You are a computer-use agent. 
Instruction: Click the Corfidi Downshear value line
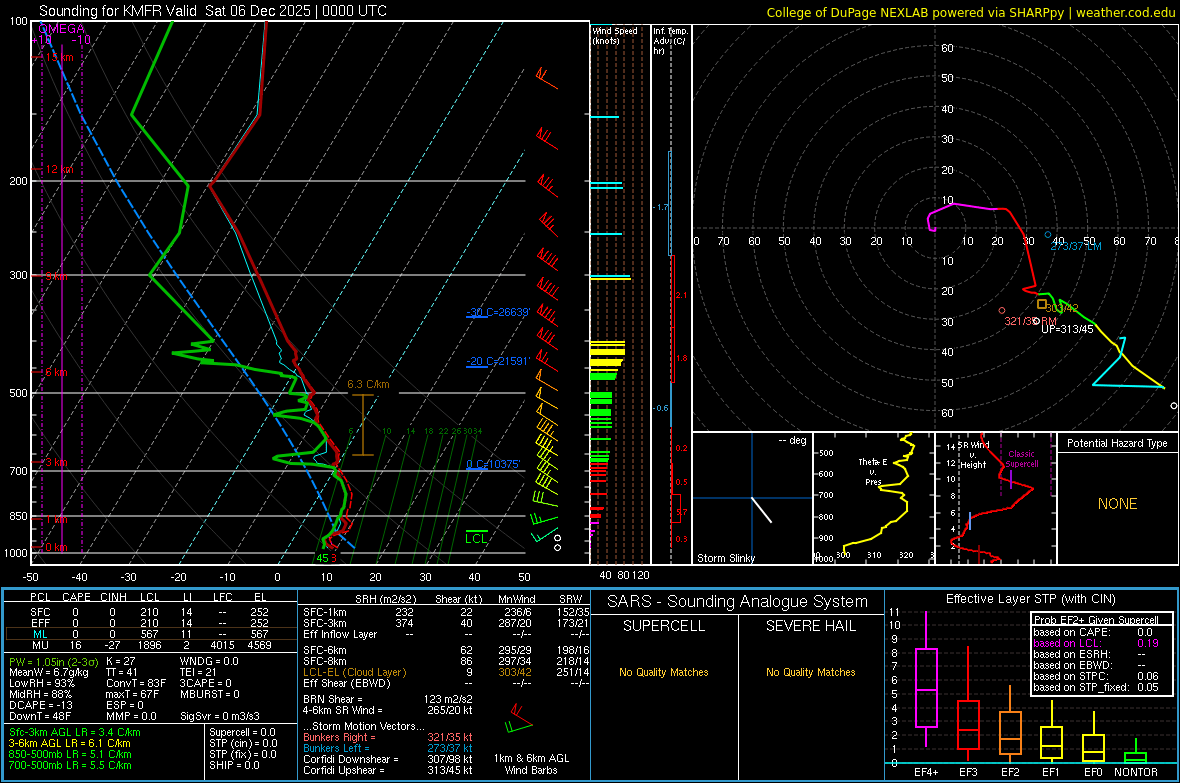(388, 760)
